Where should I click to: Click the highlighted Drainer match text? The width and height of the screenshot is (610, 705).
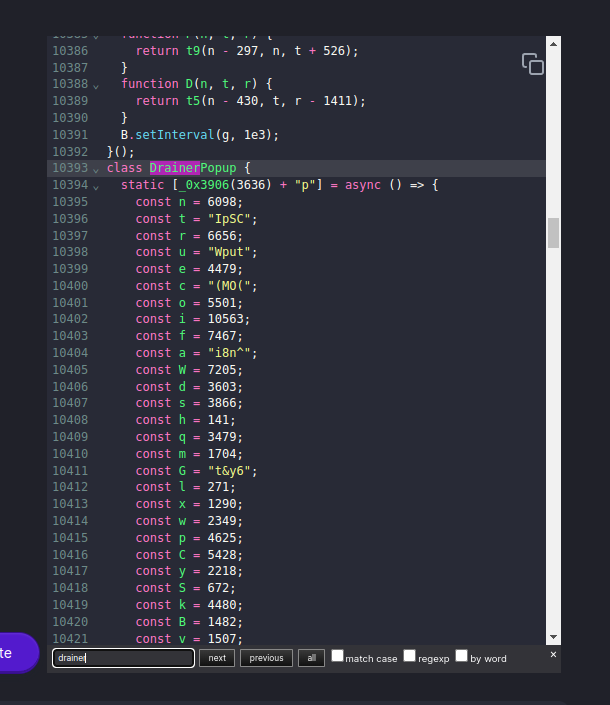pyautogui.click(x=174, y=168)
